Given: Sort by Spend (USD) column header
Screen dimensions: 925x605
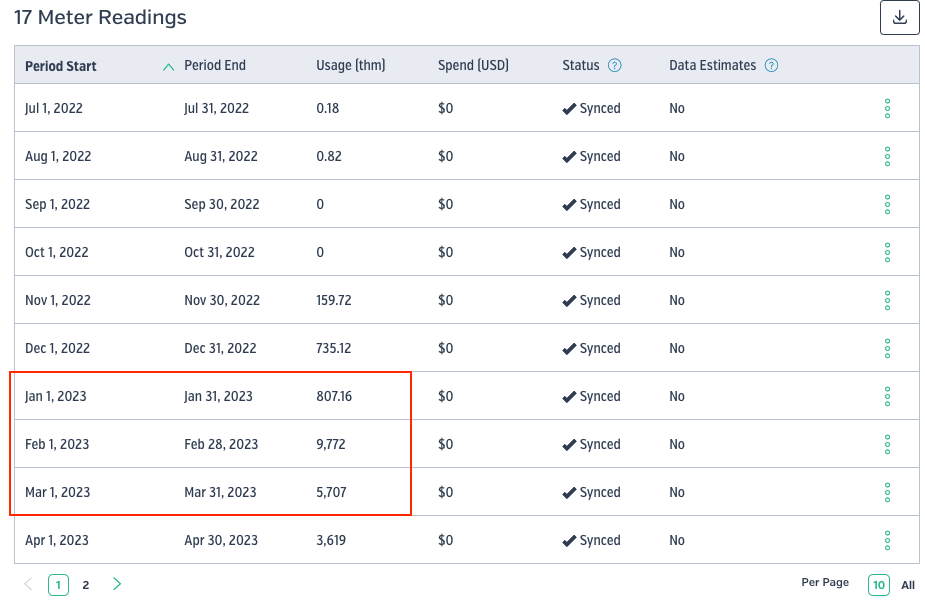Looking at the screenshot, I should (x=473, y=65).
